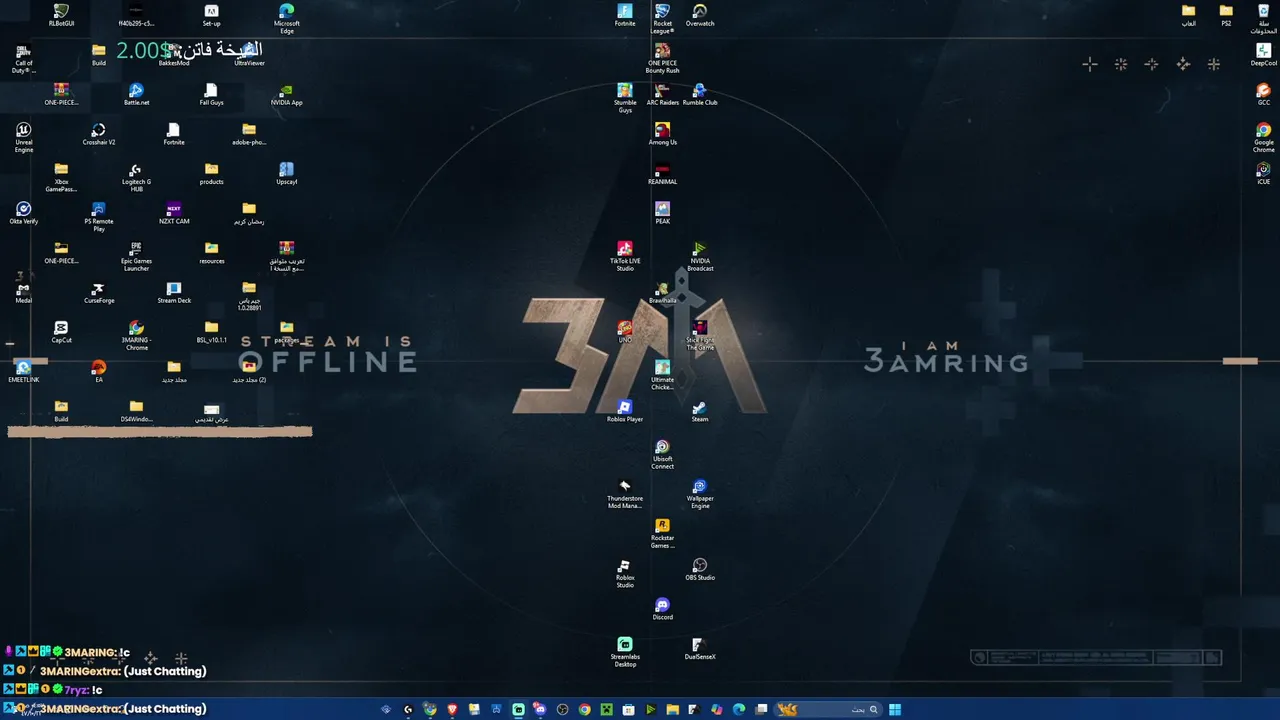Launch ARC Raiders from the desktop
This screenshot has width=1280, height=720.
(x=662, y=94)
